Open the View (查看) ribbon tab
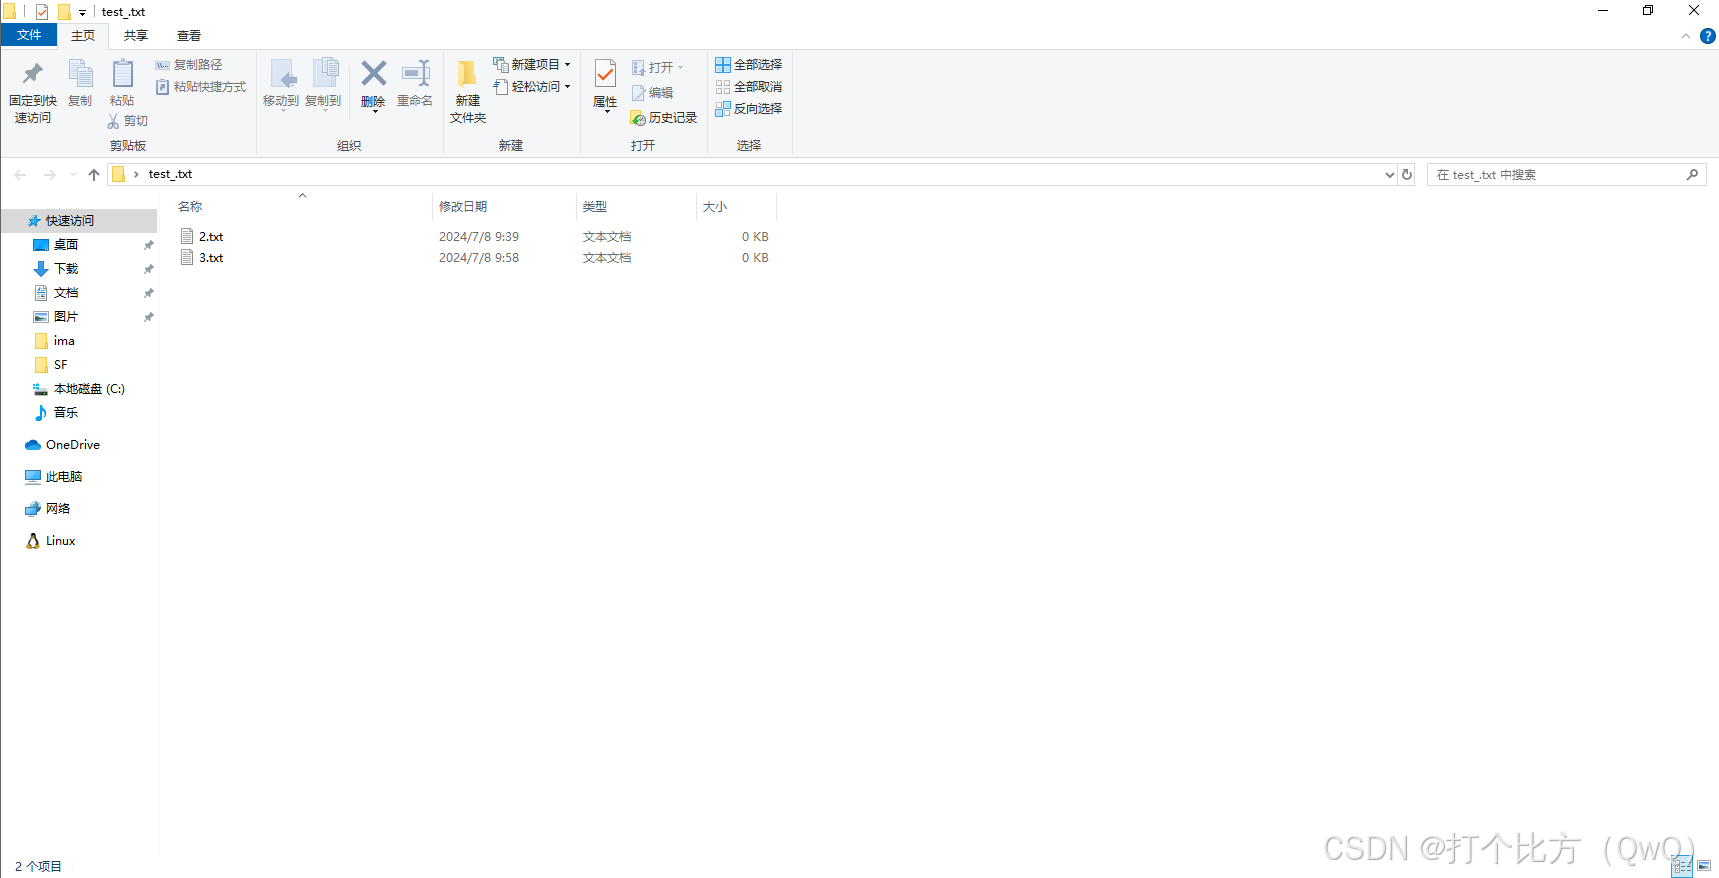 [x=189, y=36]
